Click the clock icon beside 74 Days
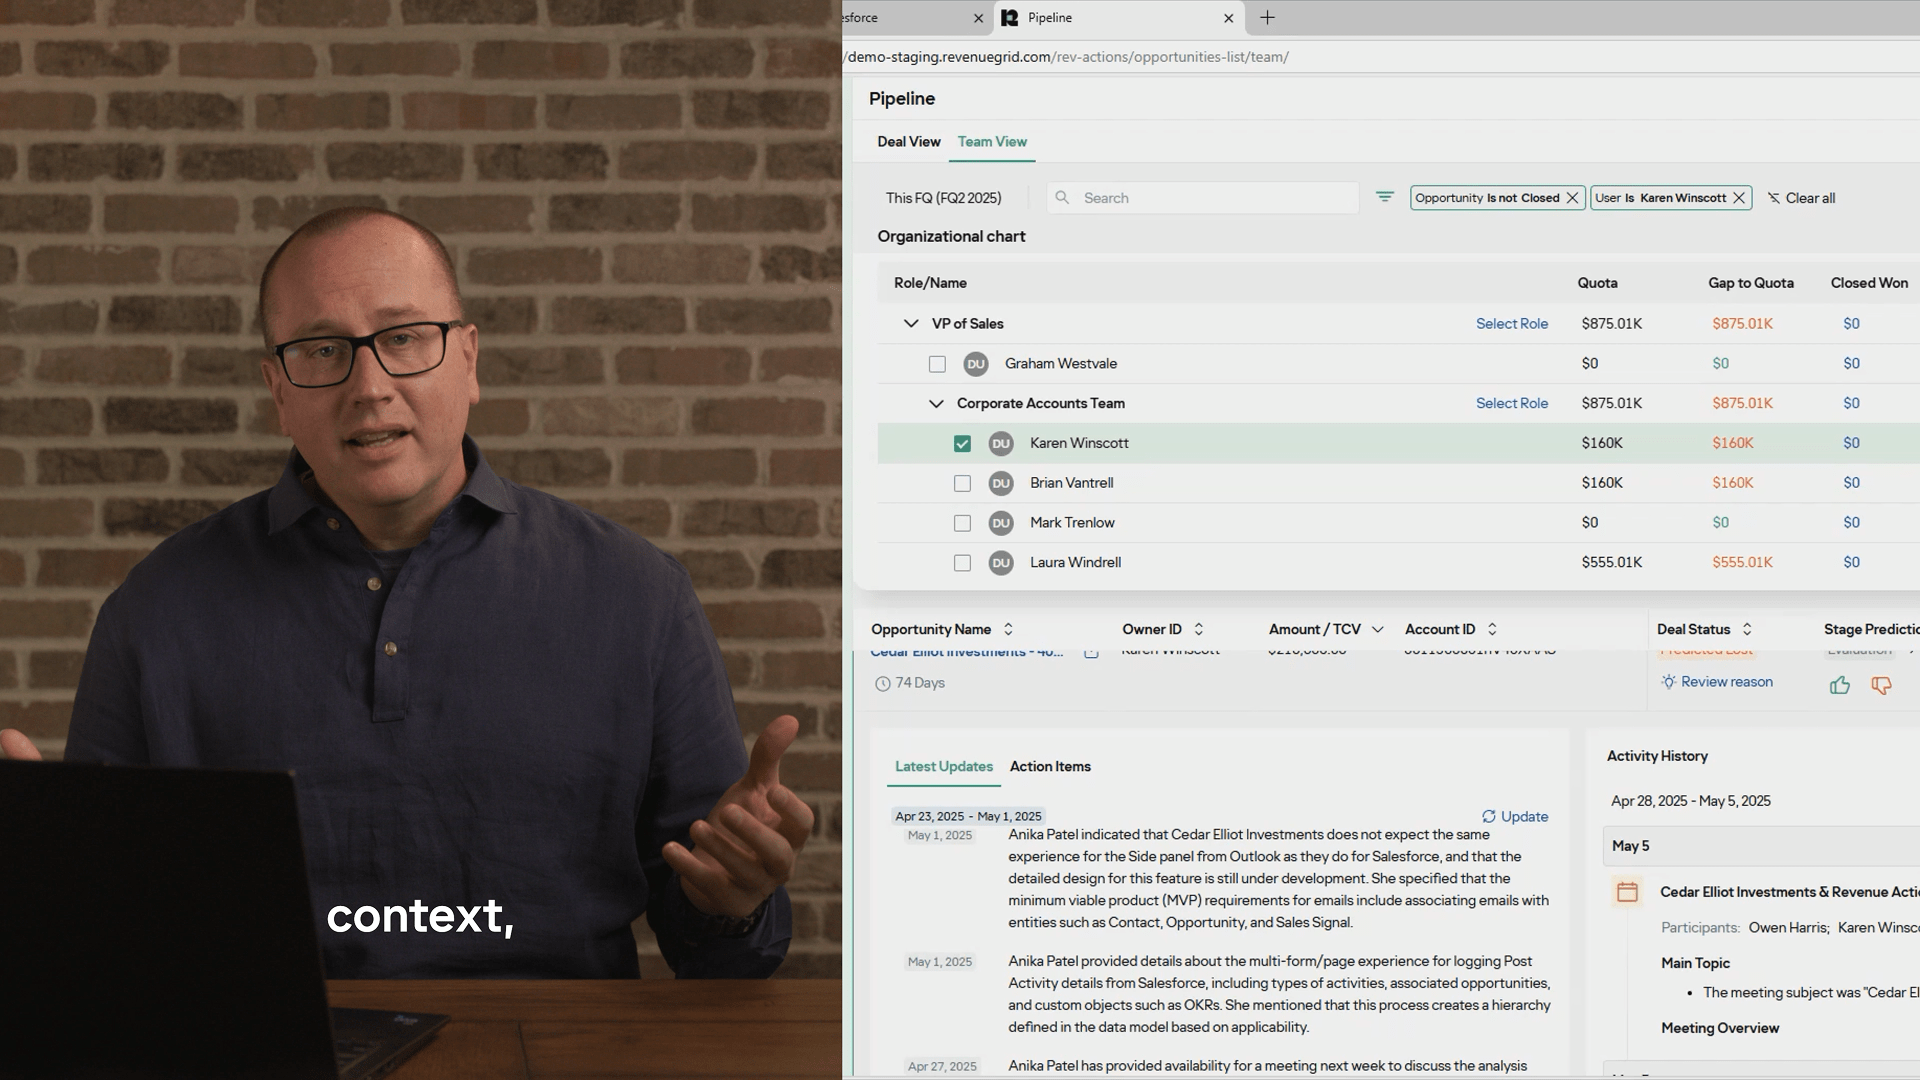 882,684
